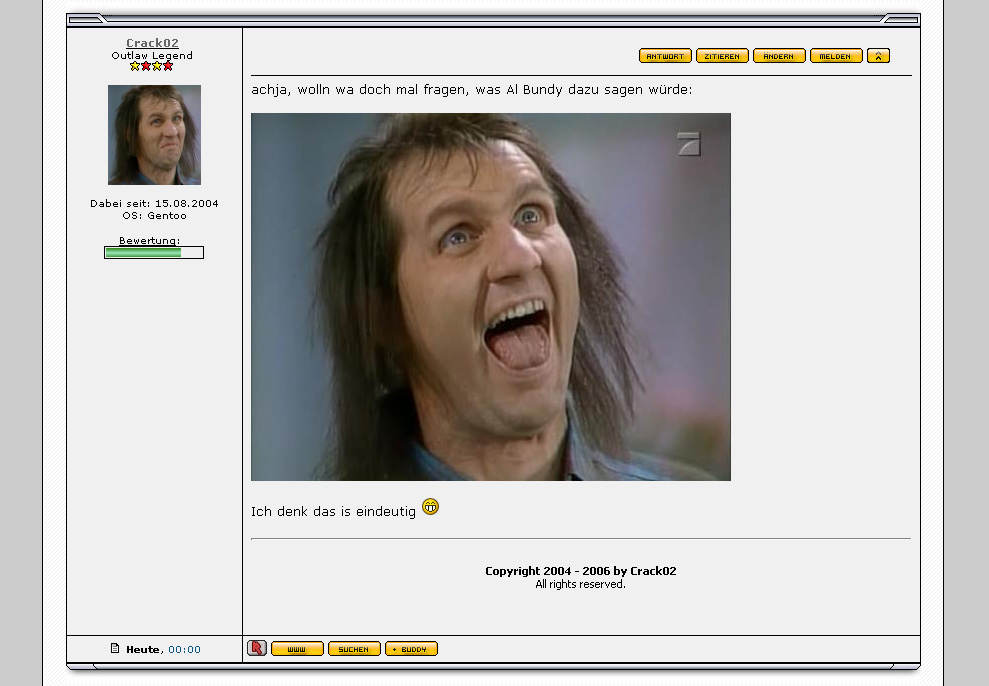Add user with the BUDDY button
The image size is (989, 686).
click(x=411, y=649)
